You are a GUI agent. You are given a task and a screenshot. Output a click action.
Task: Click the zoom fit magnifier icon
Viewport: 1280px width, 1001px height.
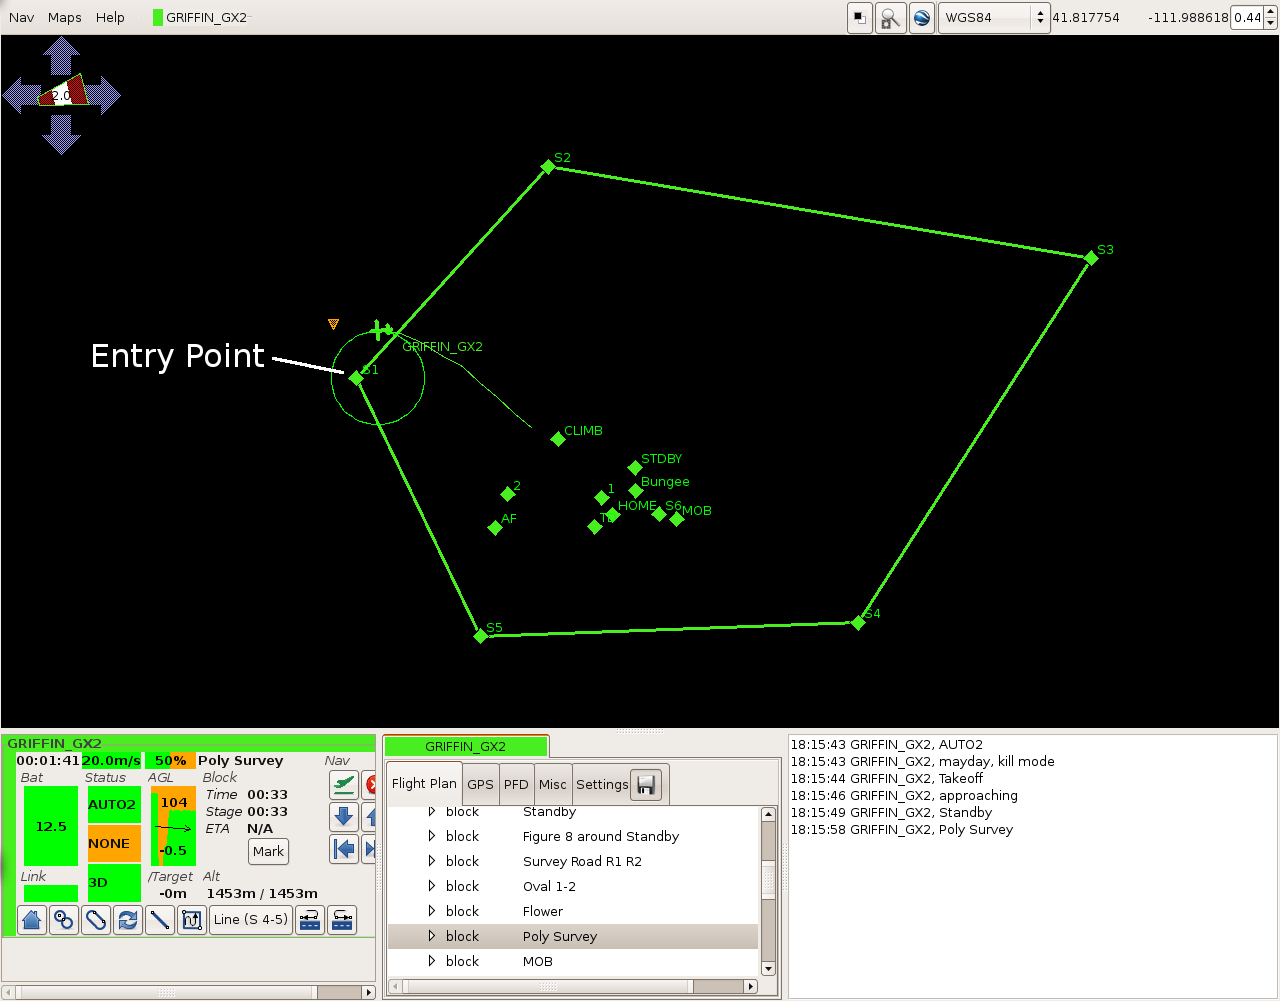tap(890, 18)
